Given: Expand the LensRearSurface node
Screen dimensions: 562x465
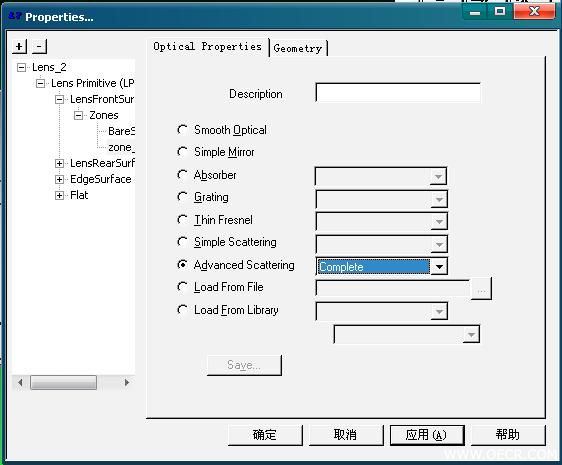Looking at the screenshot, I should 59,163.
